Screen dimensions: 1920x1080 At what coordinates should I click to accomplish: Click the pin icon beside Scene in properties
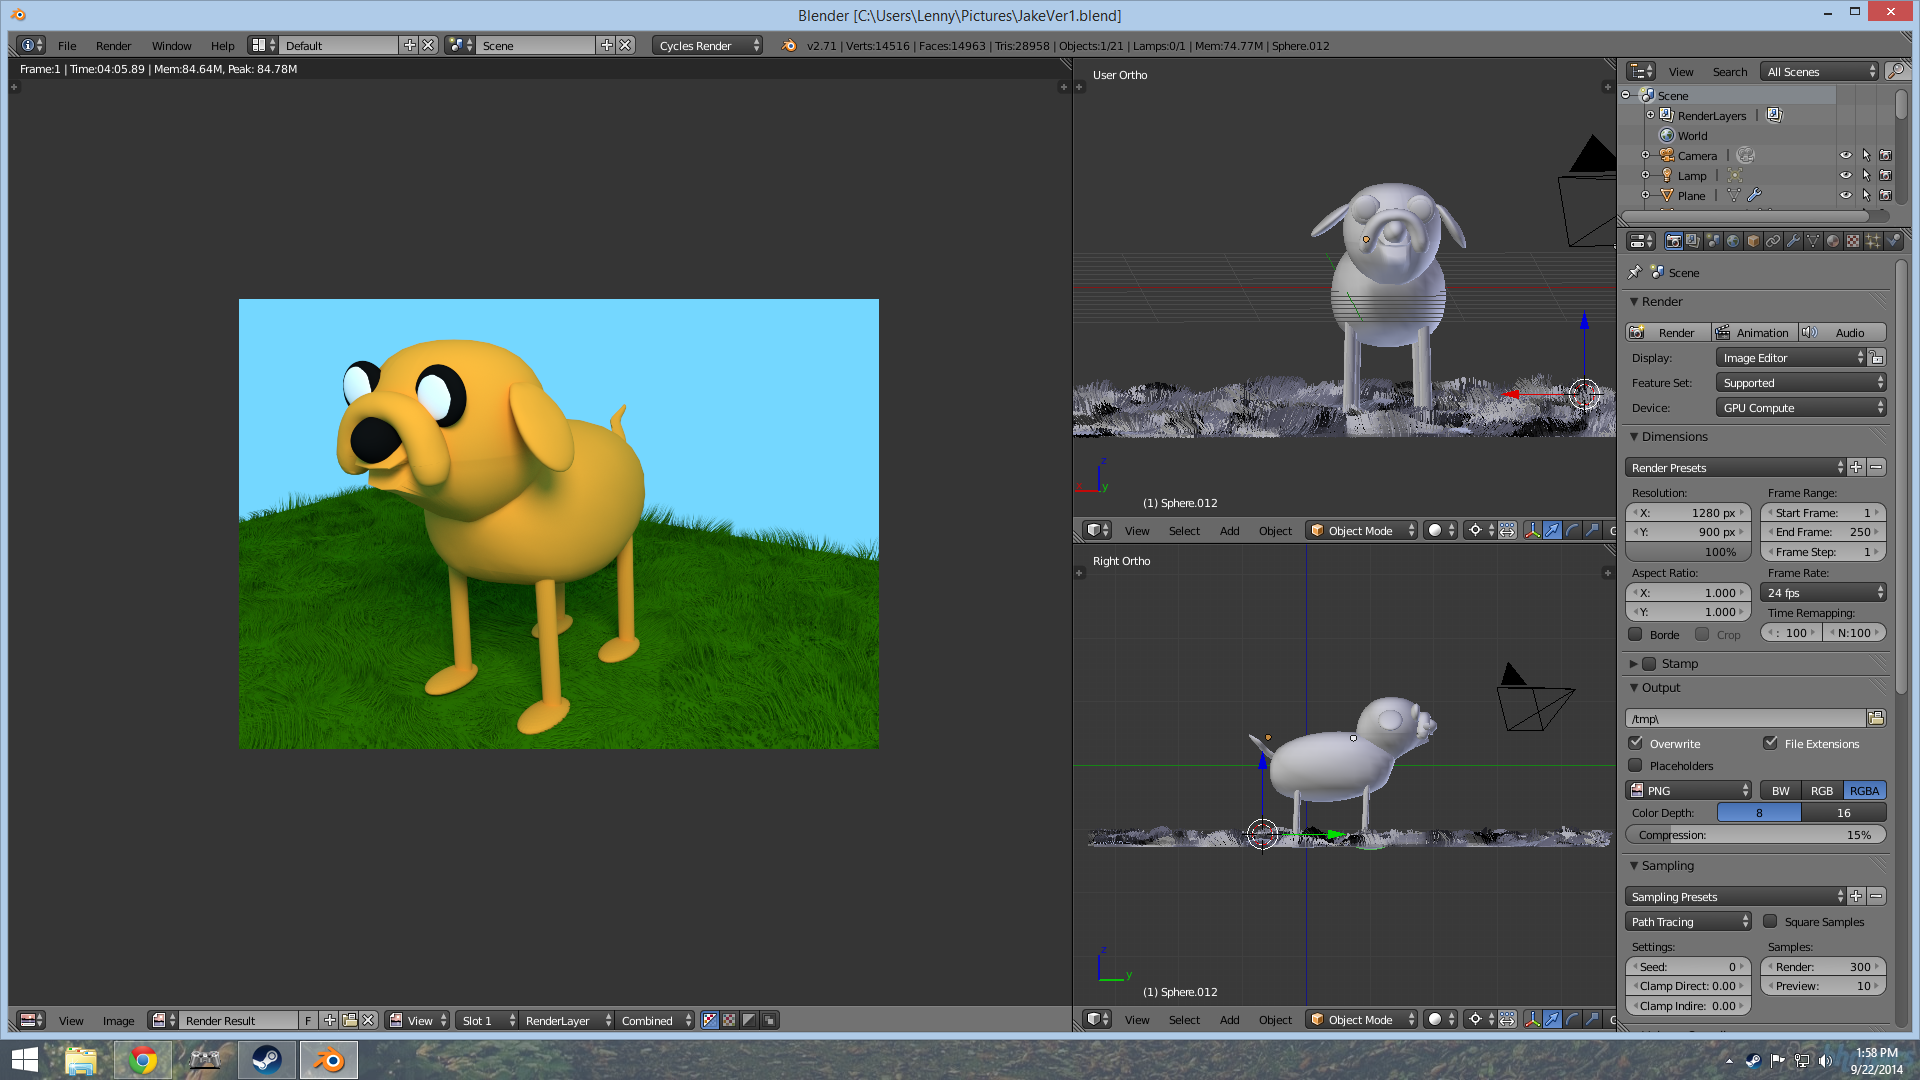pyautogui.click(x=1635, y=272)
